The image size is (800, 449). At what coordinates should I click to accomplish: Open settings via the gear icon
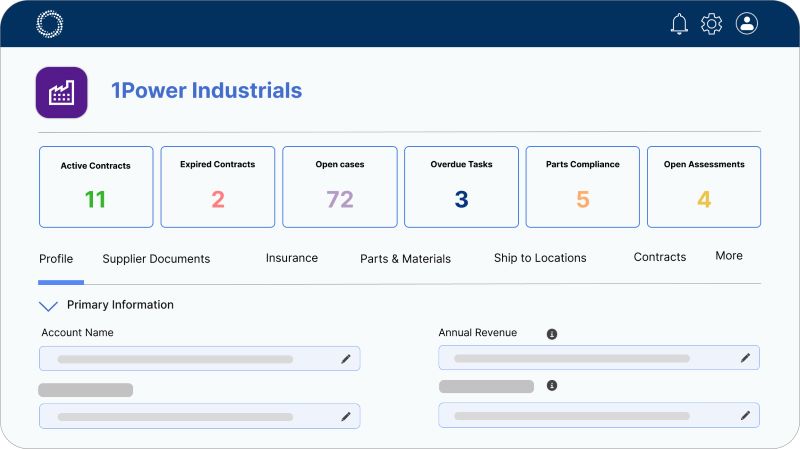(711, 24)
